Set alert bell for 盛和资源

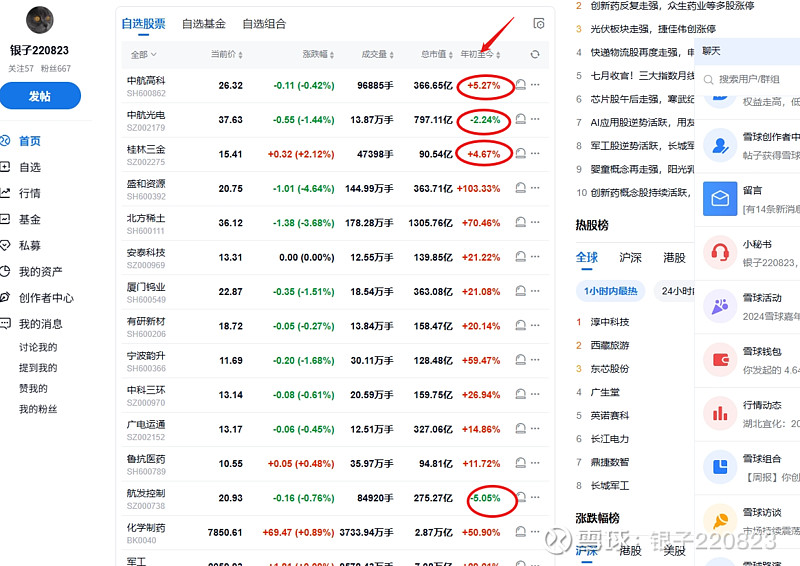[520, 188]
